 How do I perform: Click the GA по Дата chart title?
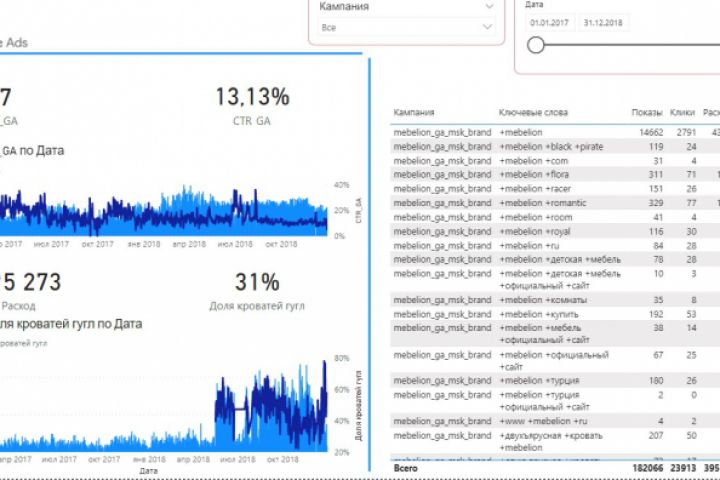point(32,151)
